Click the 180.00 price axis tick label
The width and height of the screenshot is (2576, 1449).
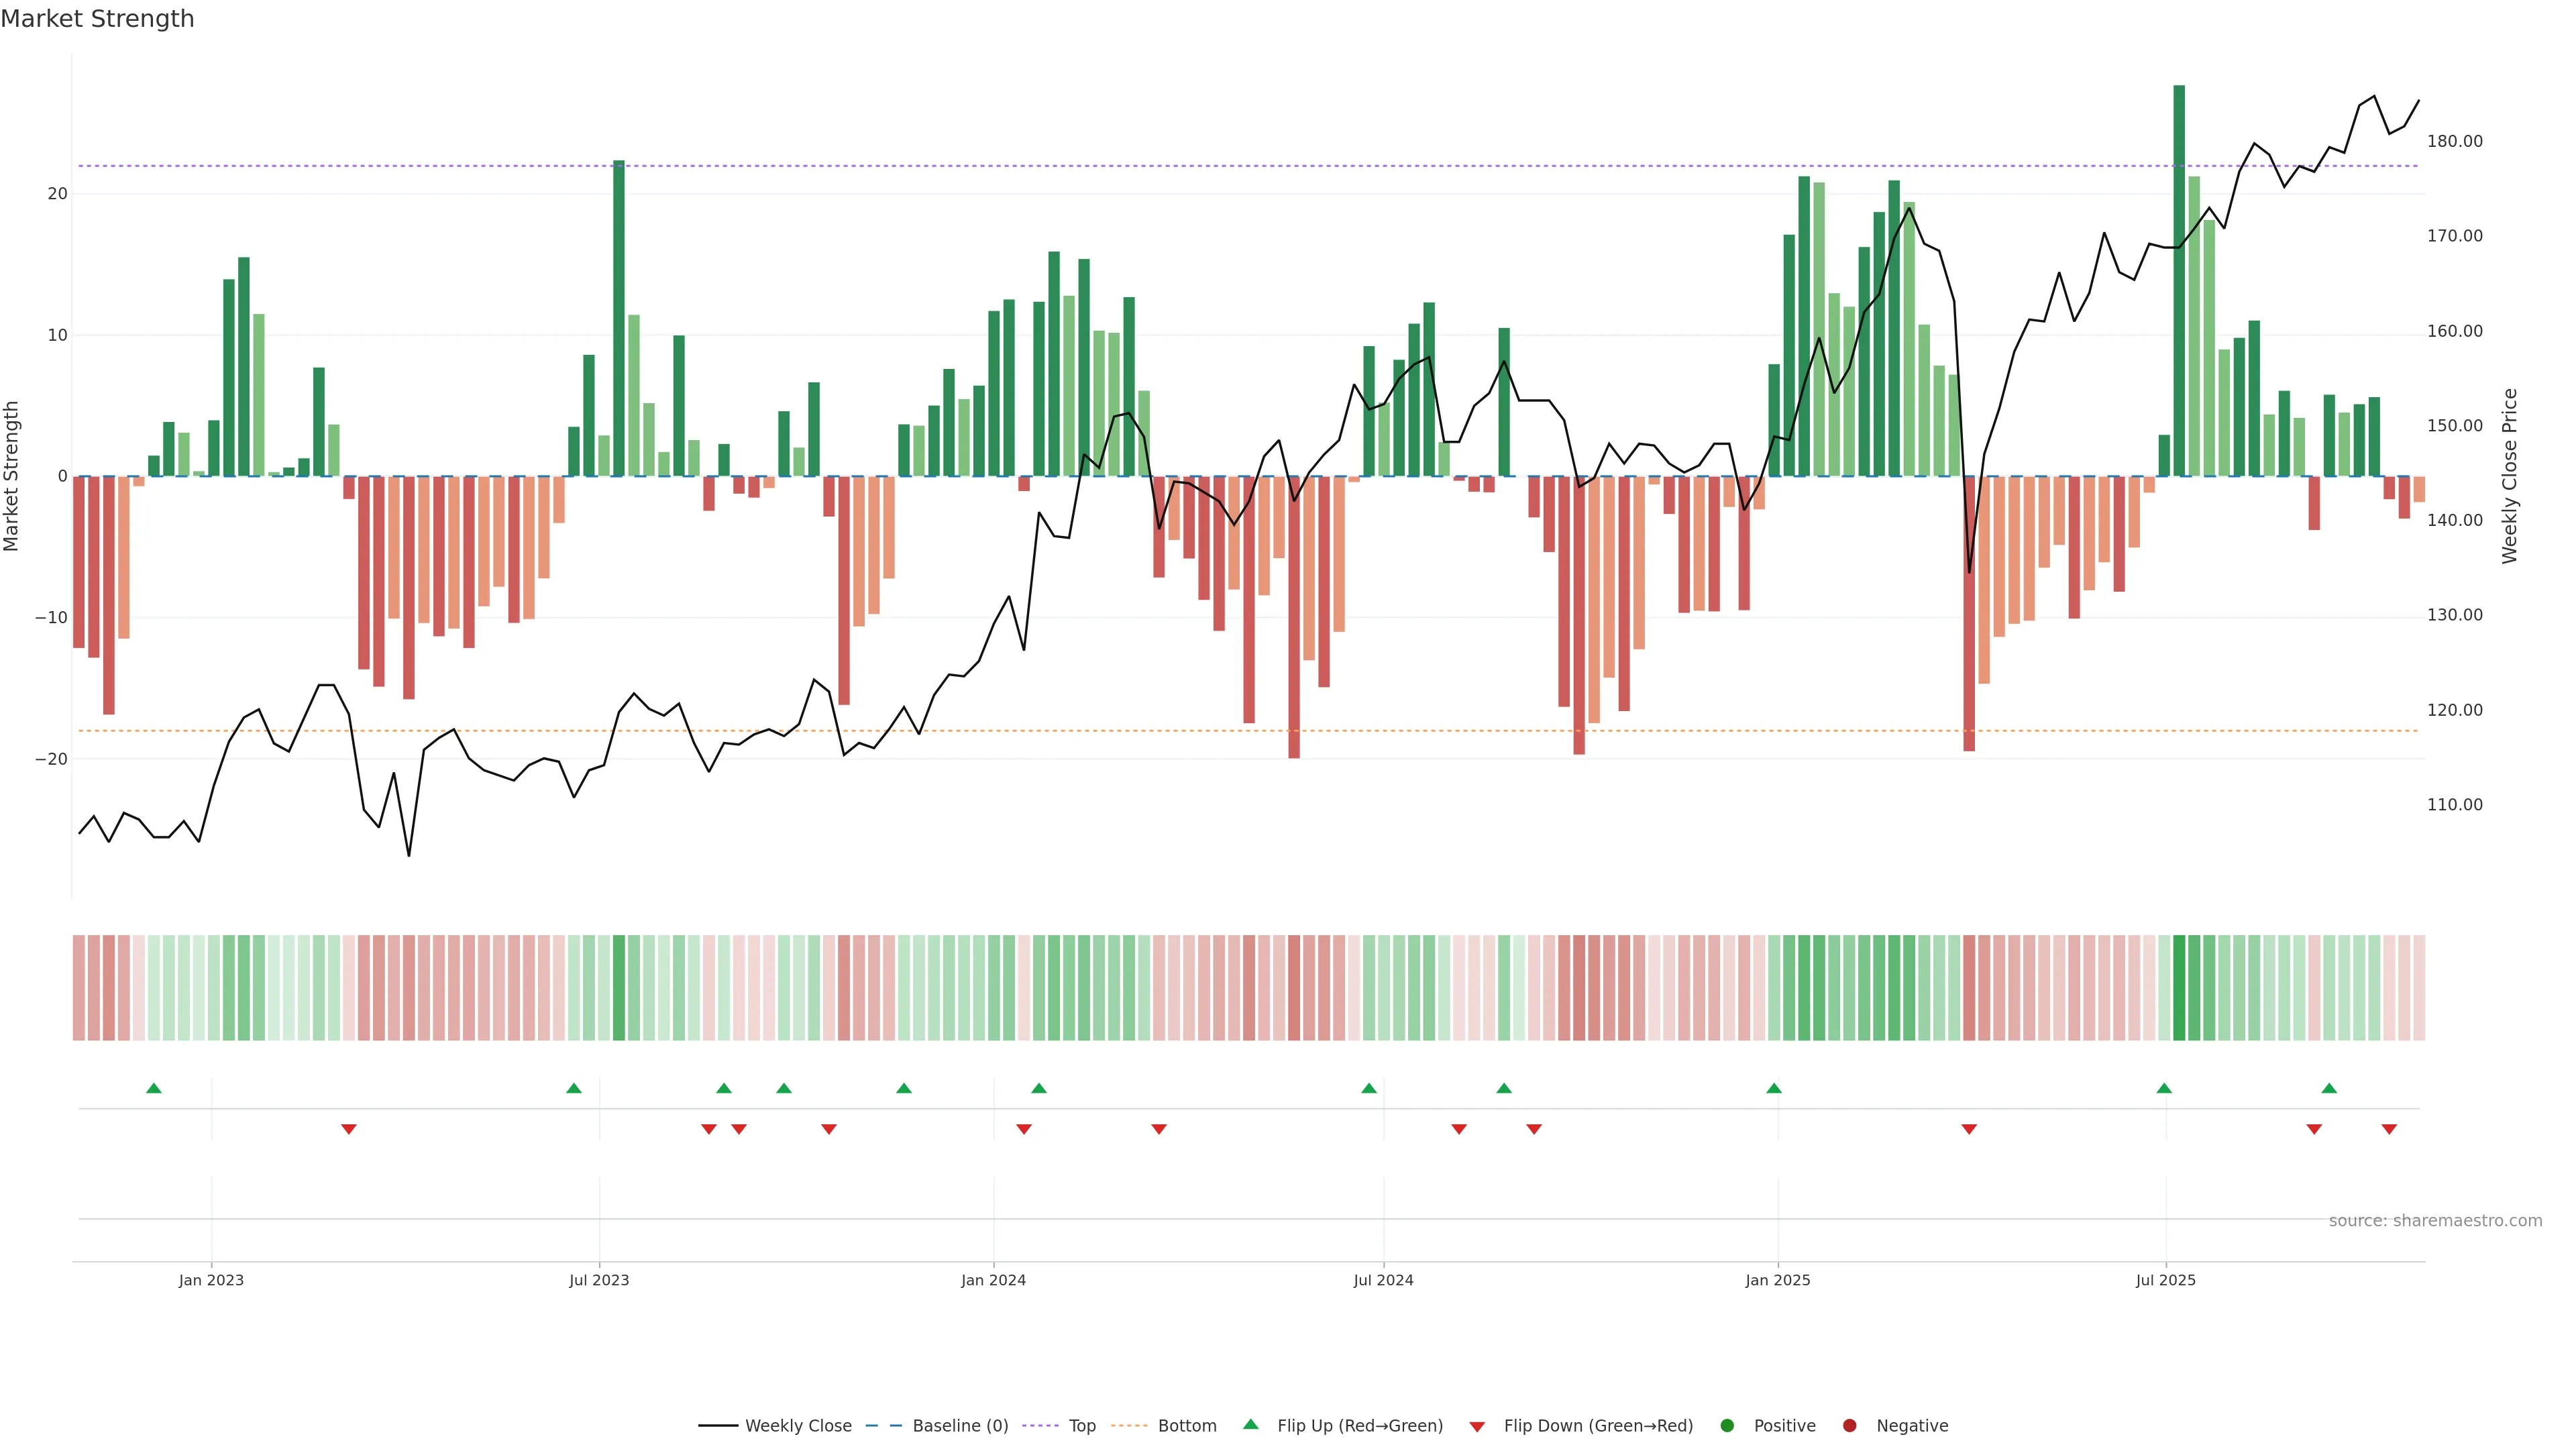pos(2454,142)
